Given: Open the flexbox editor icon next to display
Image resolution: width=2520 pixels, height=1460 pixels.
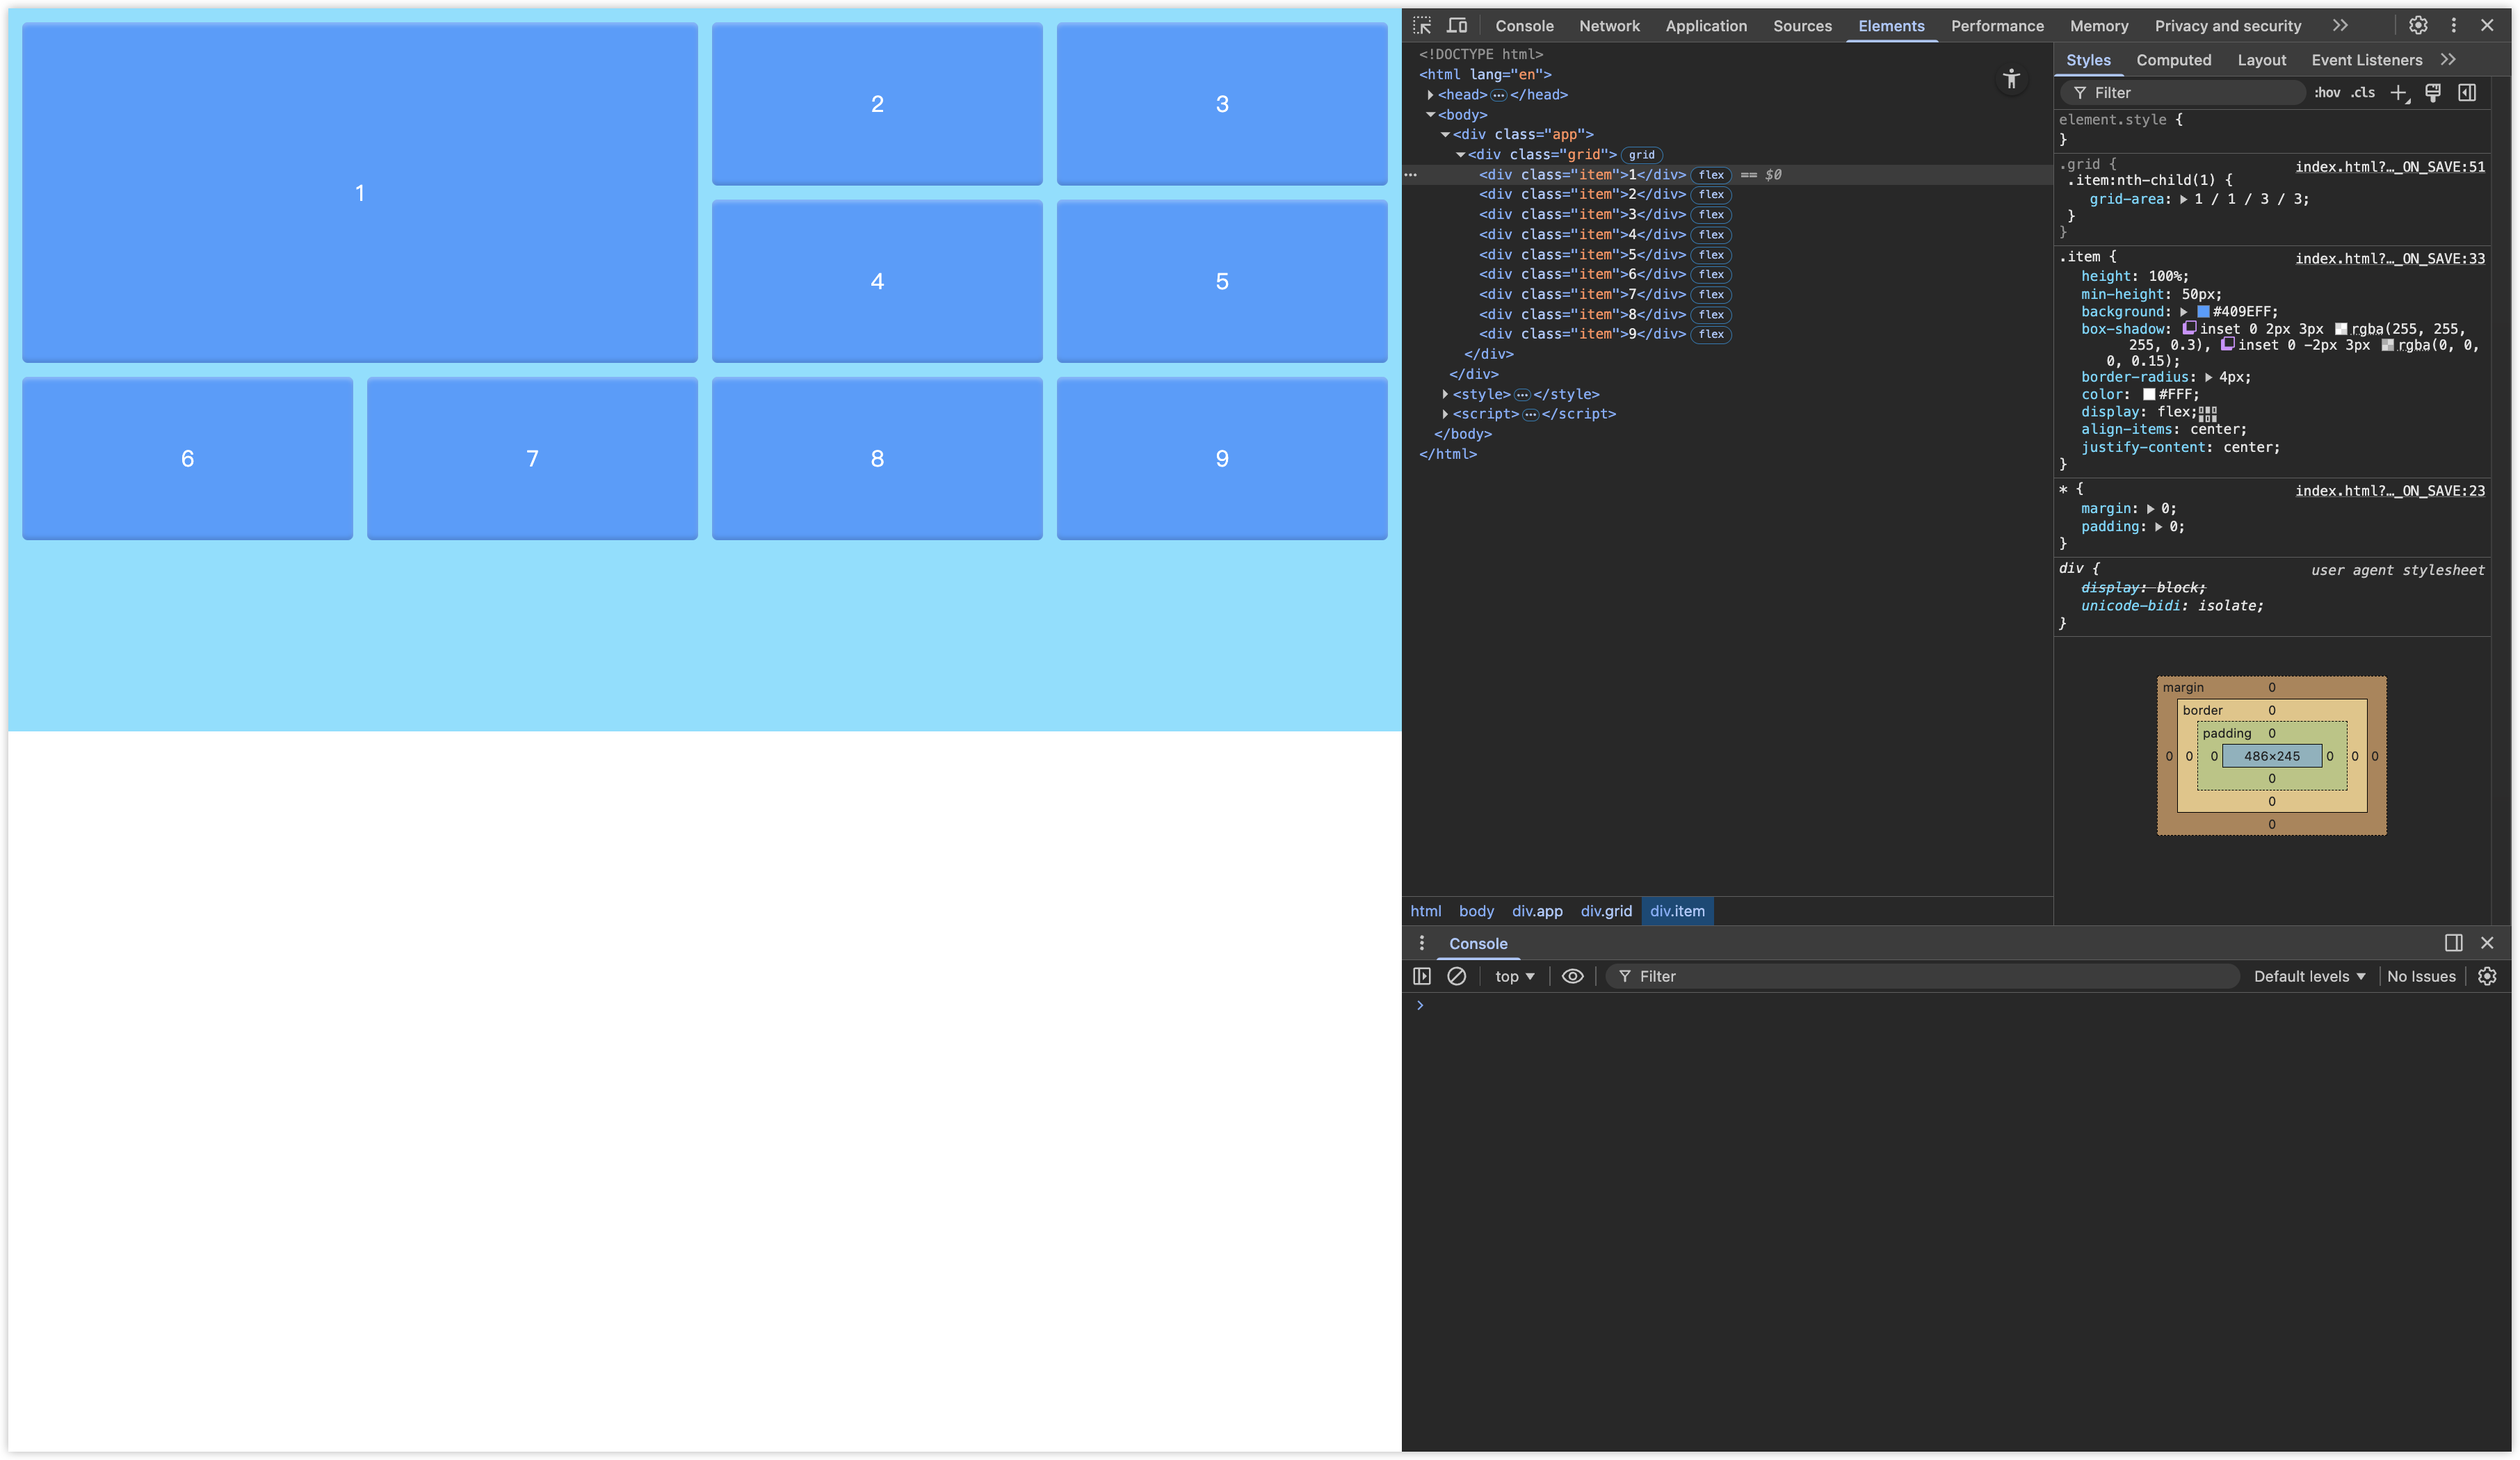Looking at the screenshot, I should (2208, 413).
